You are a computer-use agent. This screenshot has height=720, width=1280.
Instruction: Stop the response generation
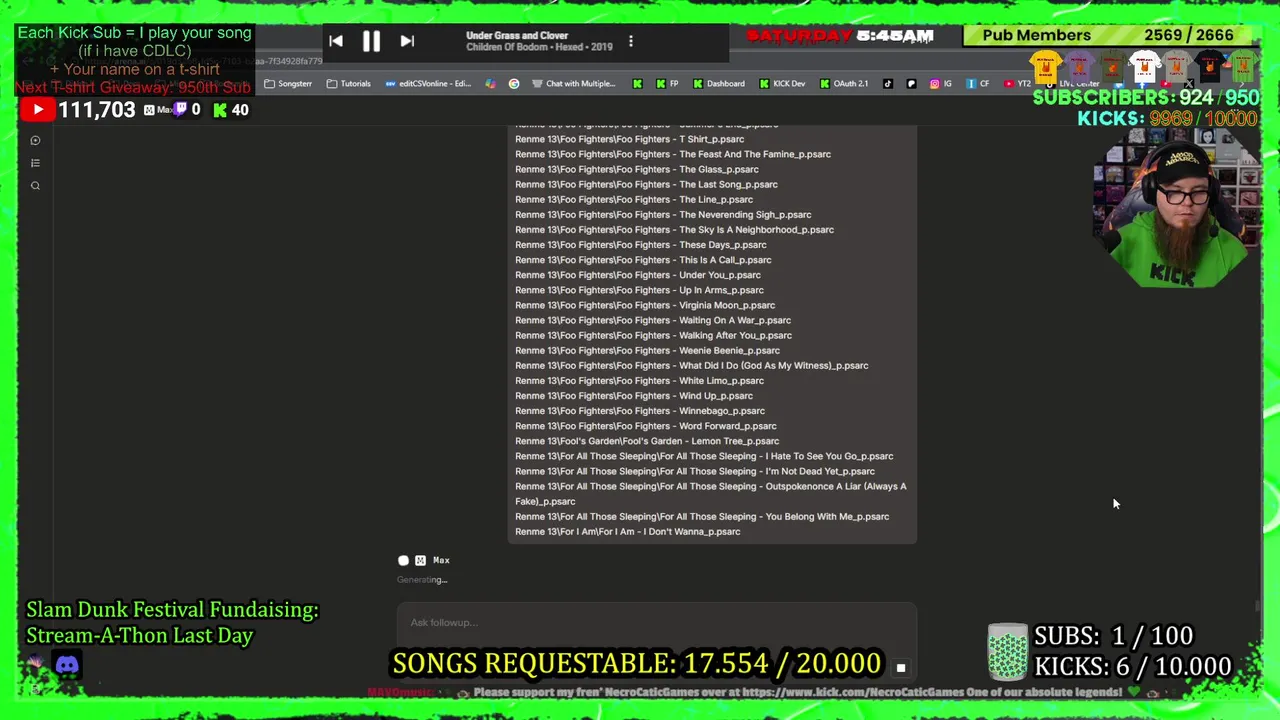point(900,668)
